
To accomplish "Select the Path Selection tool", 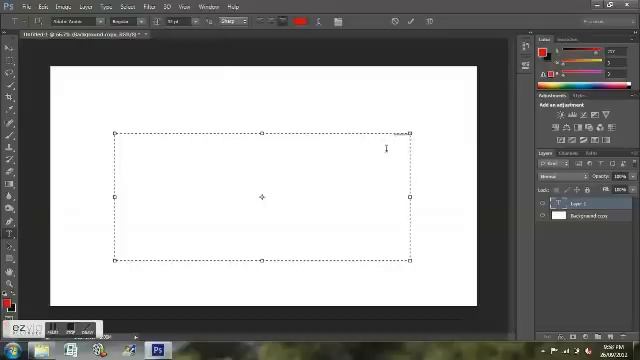I will (x=9, y=247).
